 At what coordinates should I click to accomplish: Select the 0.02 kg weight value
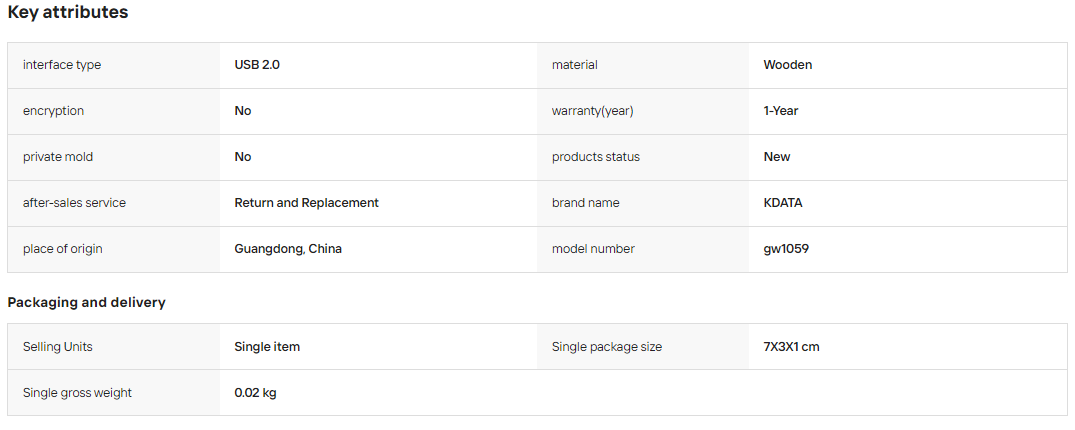(255, 393)
